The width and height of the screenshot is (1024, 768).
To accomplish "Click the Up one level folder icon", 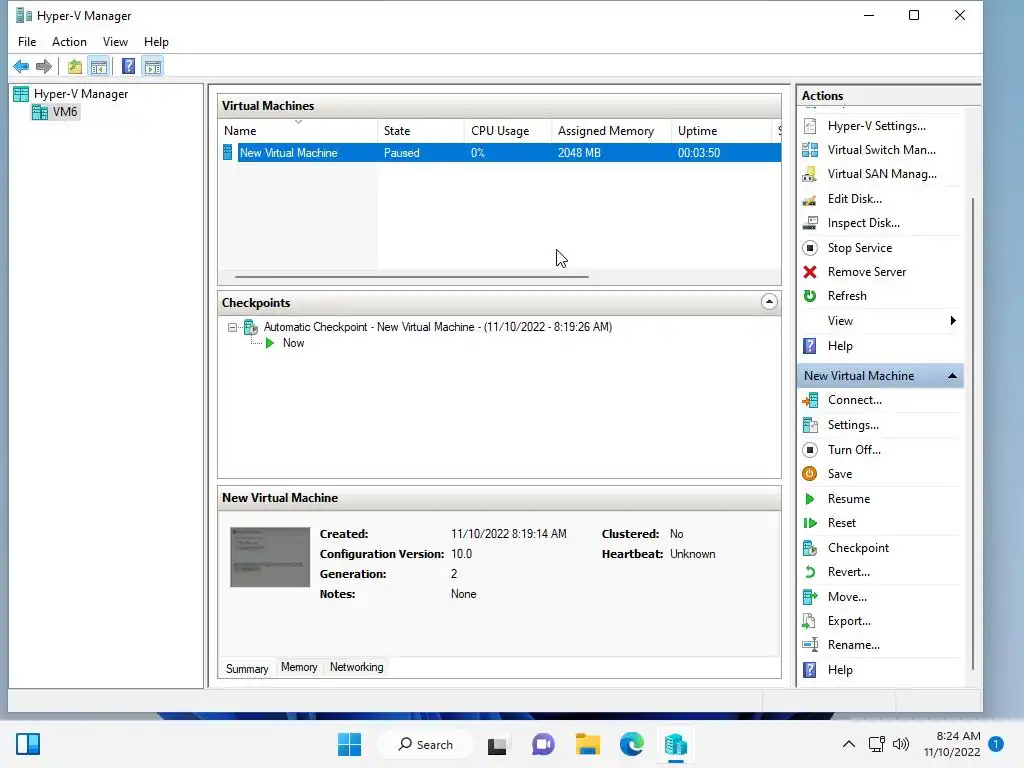I will coord(74,66).
